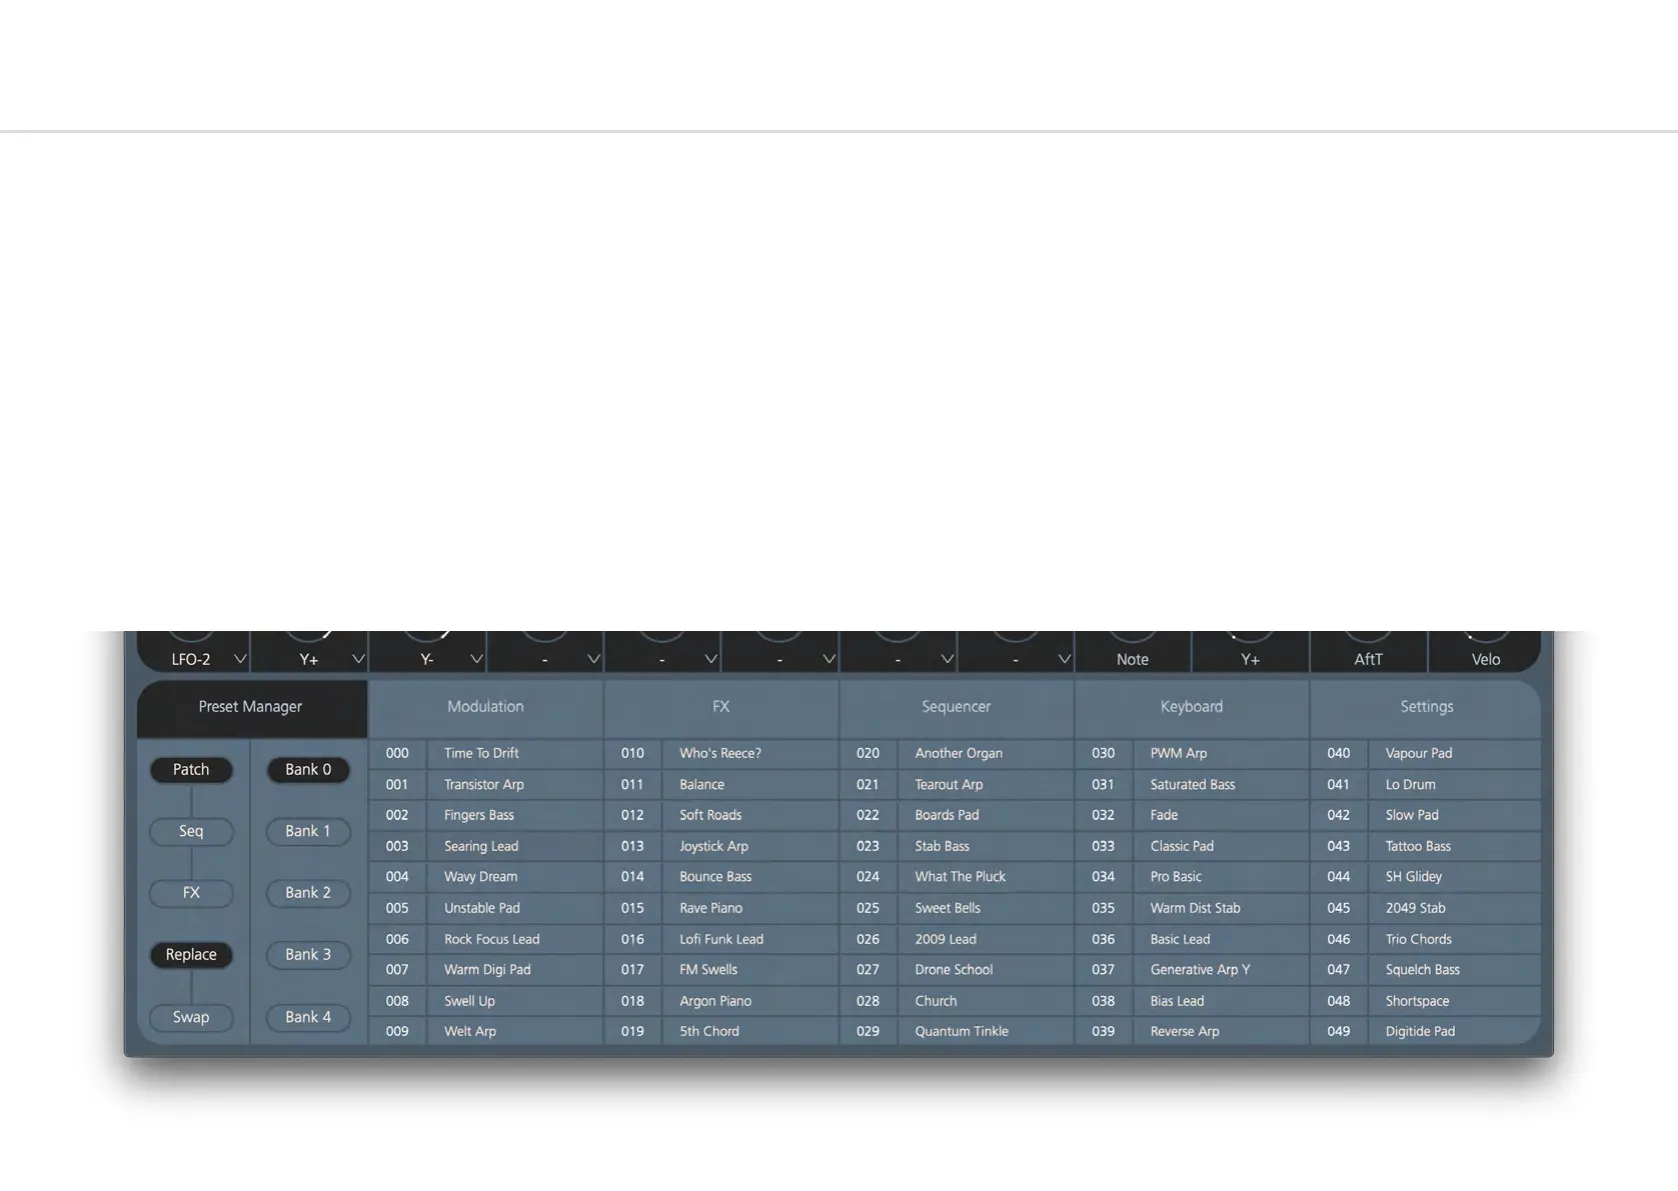Load the Argon Piano preset

coord(721,1001)
